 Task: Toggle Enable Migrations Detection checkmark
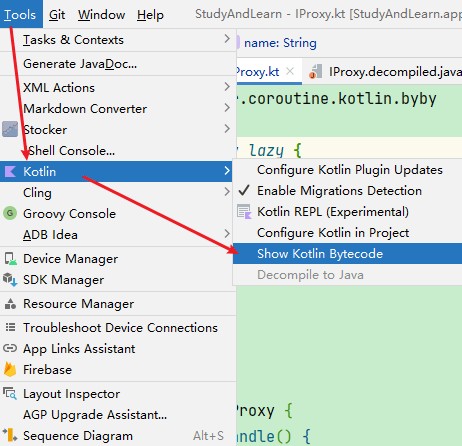(x=244, y=191)
